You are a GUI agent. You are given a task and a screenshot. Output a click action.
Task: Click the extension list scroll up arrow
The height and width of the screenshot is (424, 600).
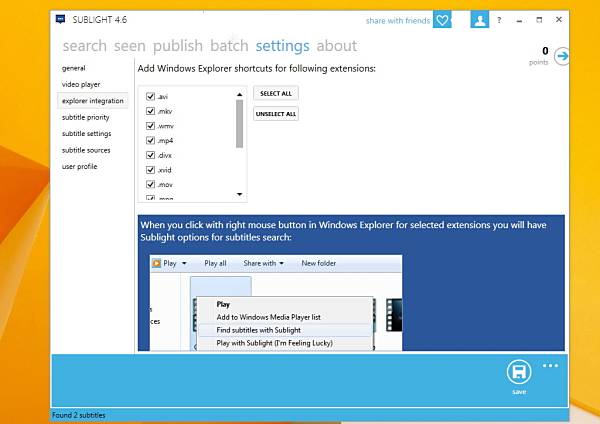pos(240,95)
